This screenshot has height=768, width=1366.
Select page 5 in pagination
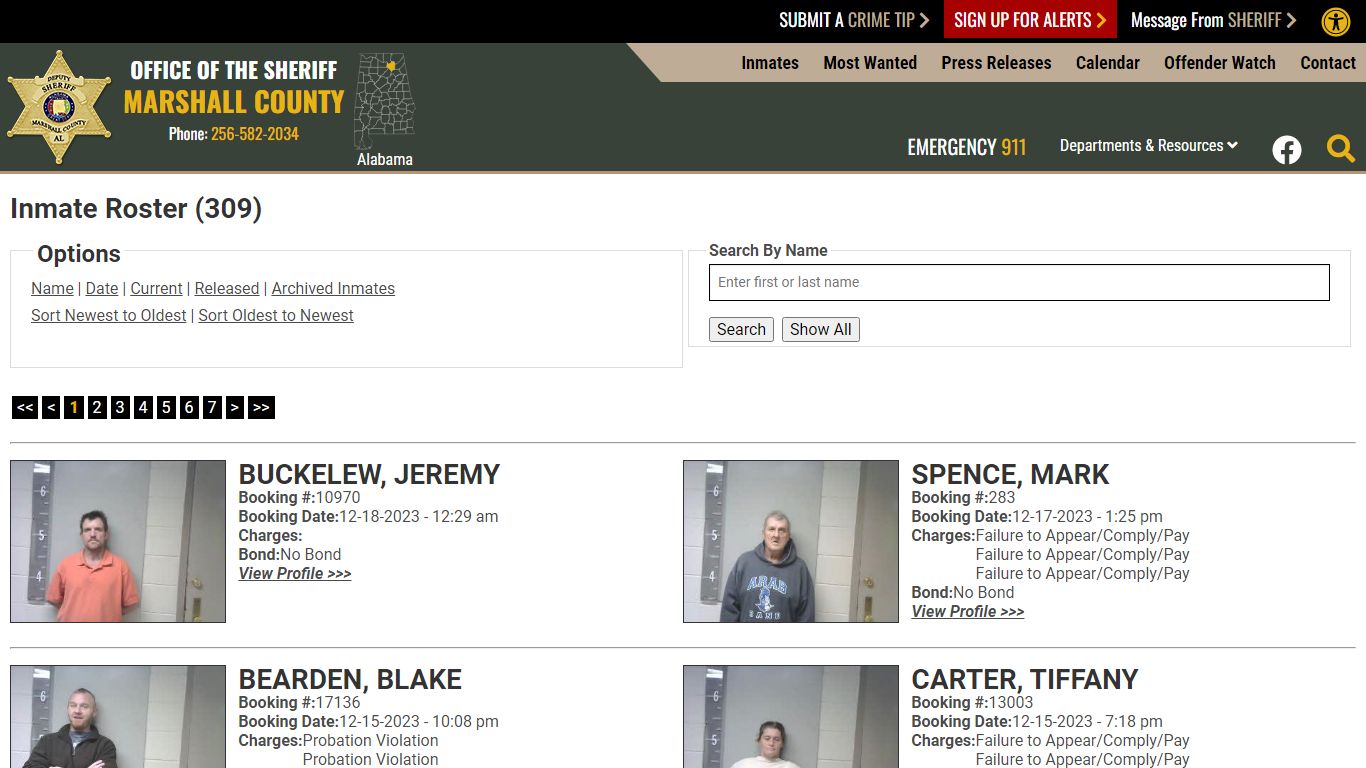(166, 407)
